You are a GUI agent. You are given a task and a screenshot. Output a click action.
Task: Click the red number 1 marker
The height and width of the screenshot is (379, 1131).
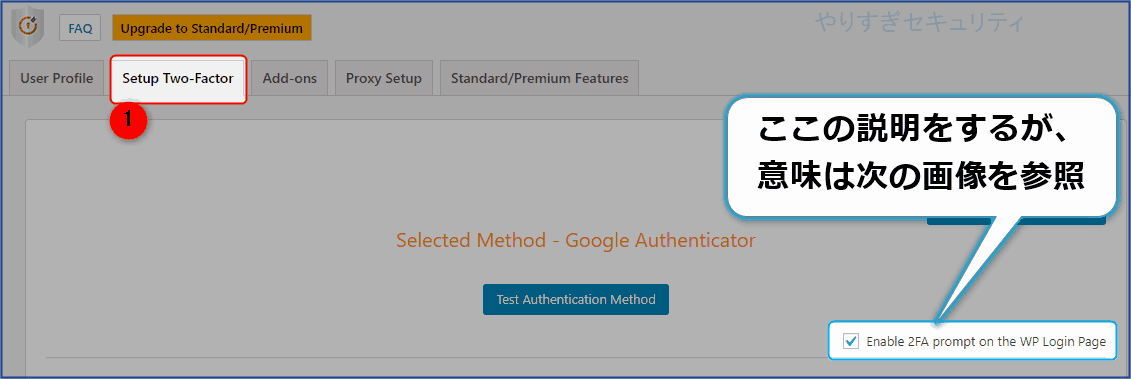coord(128,121)
